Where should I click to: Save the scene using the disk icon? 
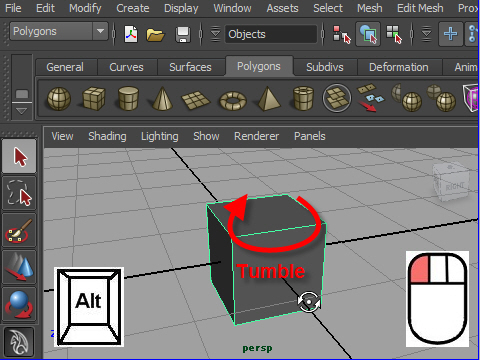(183, 34)
